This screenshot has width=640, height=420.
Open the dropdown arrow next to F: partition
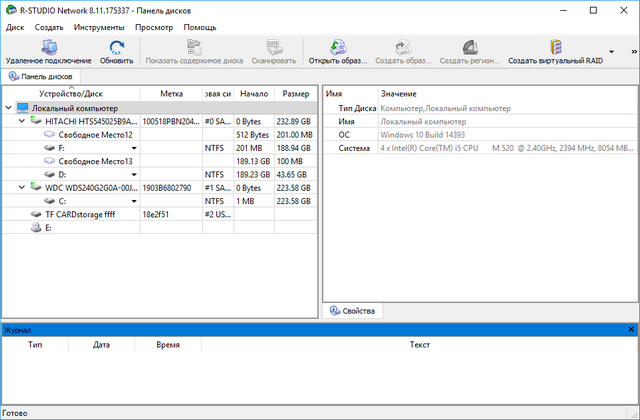[x=134, y=148]
